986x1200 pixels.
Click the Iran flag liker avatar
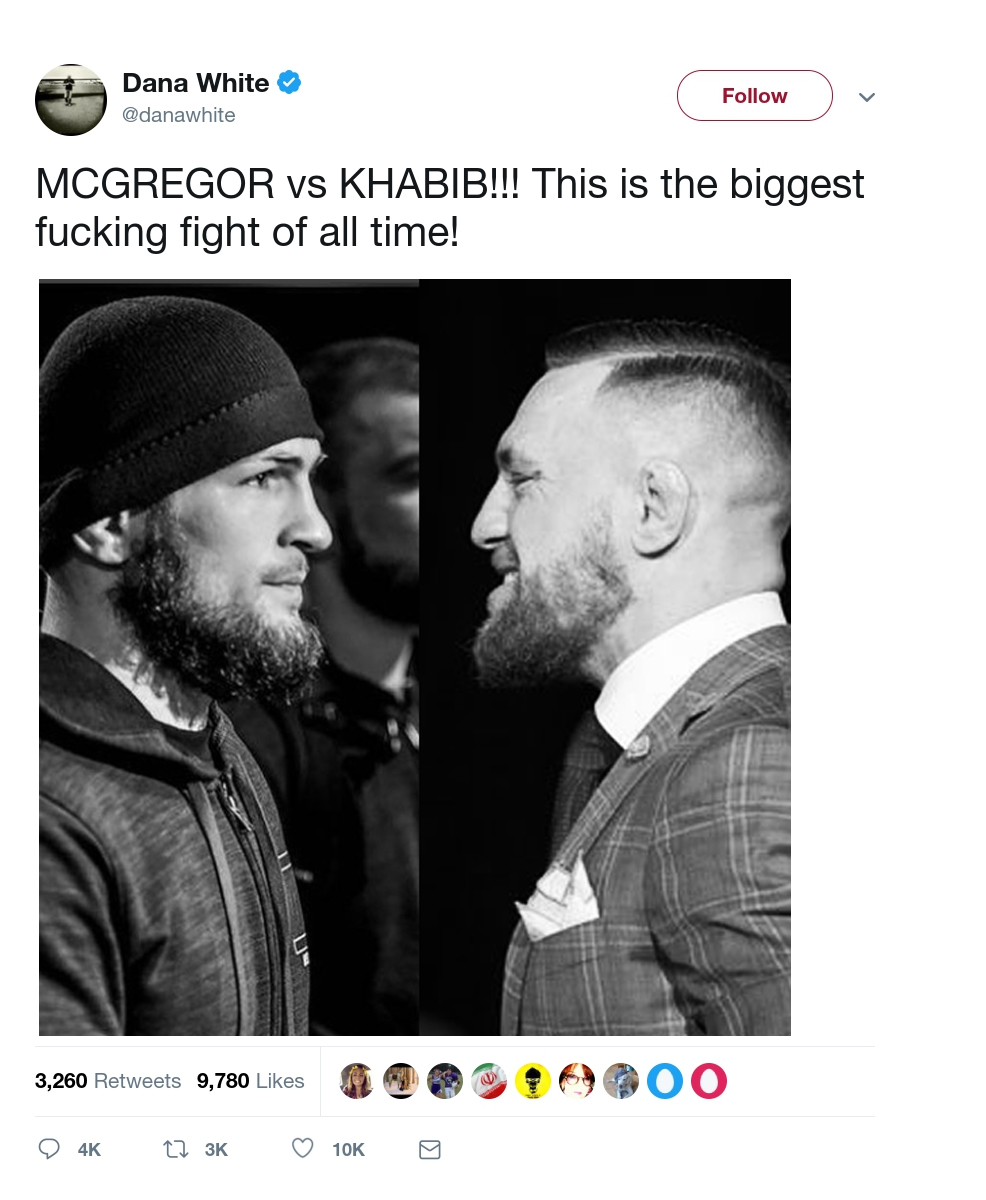coord(489,1081)
